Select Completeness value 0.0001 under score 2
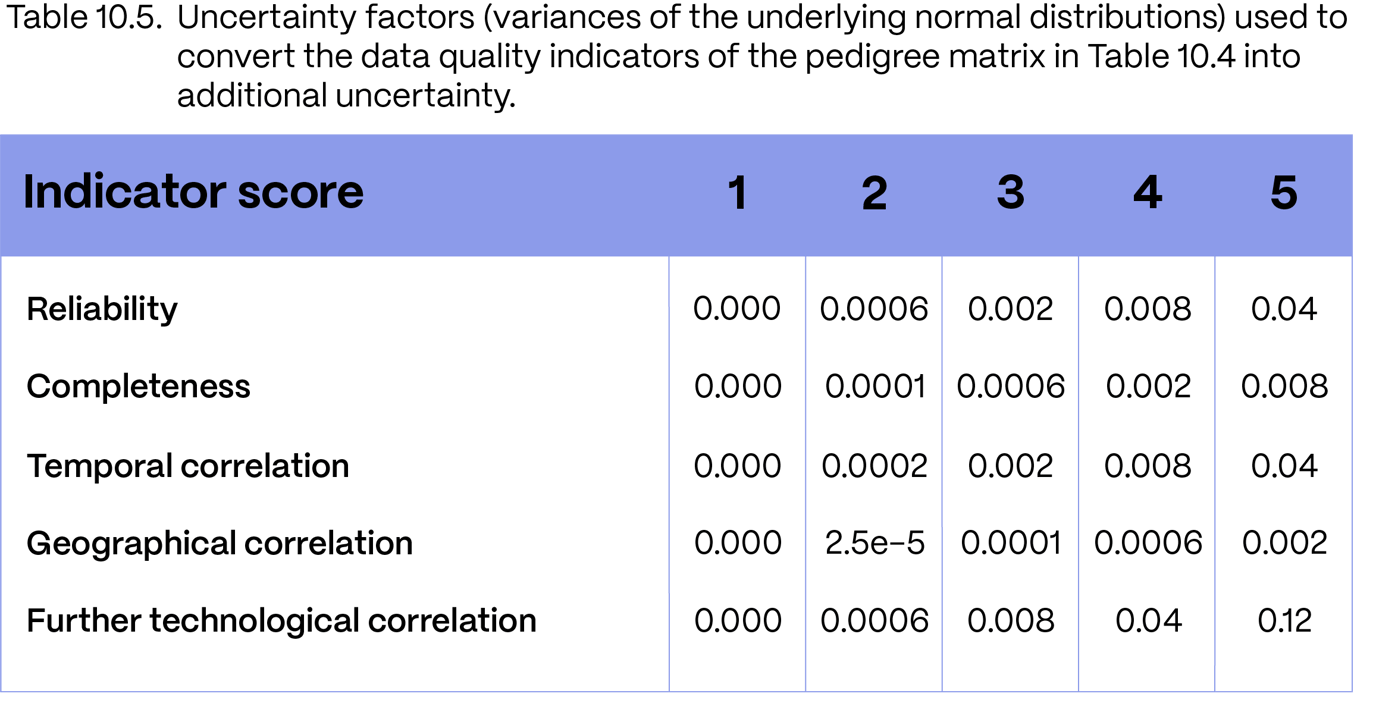The height and width of the screenshot is (703, 1376). tap(873, 387)
